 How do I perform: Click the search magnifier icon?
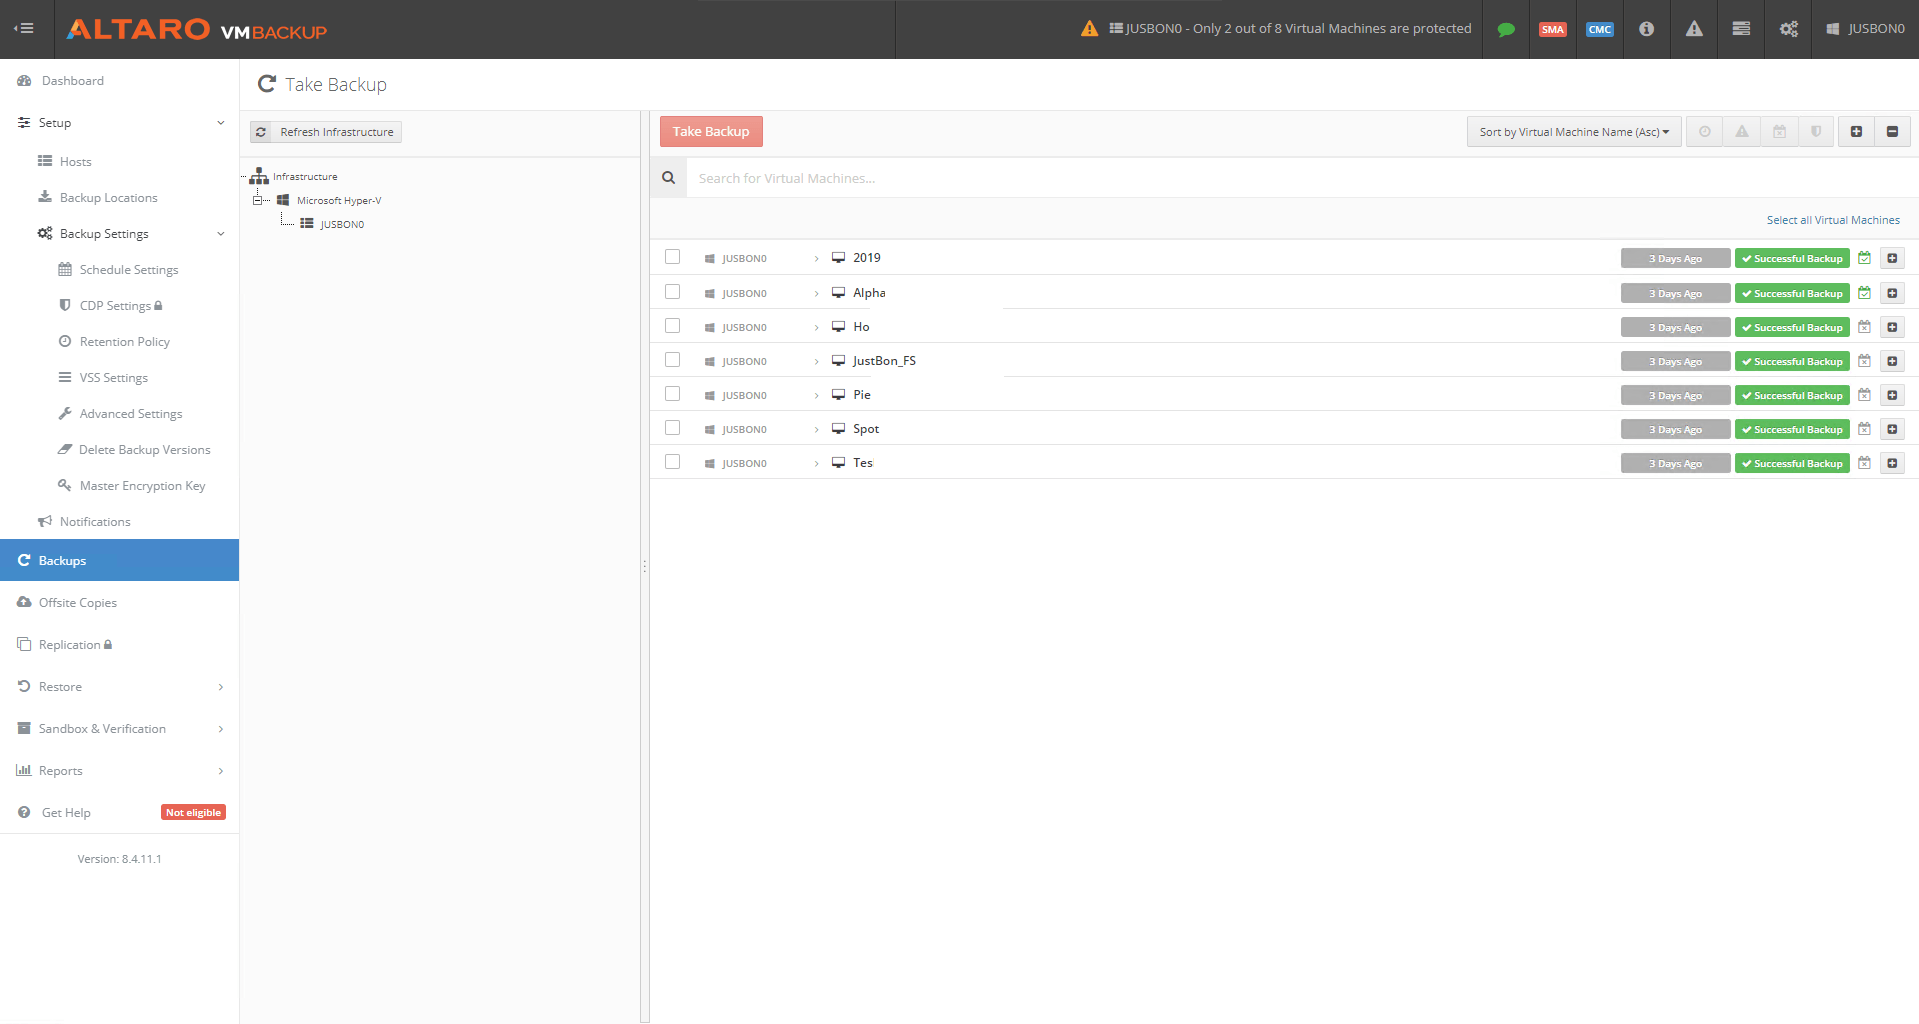click(x=668, y=178)
